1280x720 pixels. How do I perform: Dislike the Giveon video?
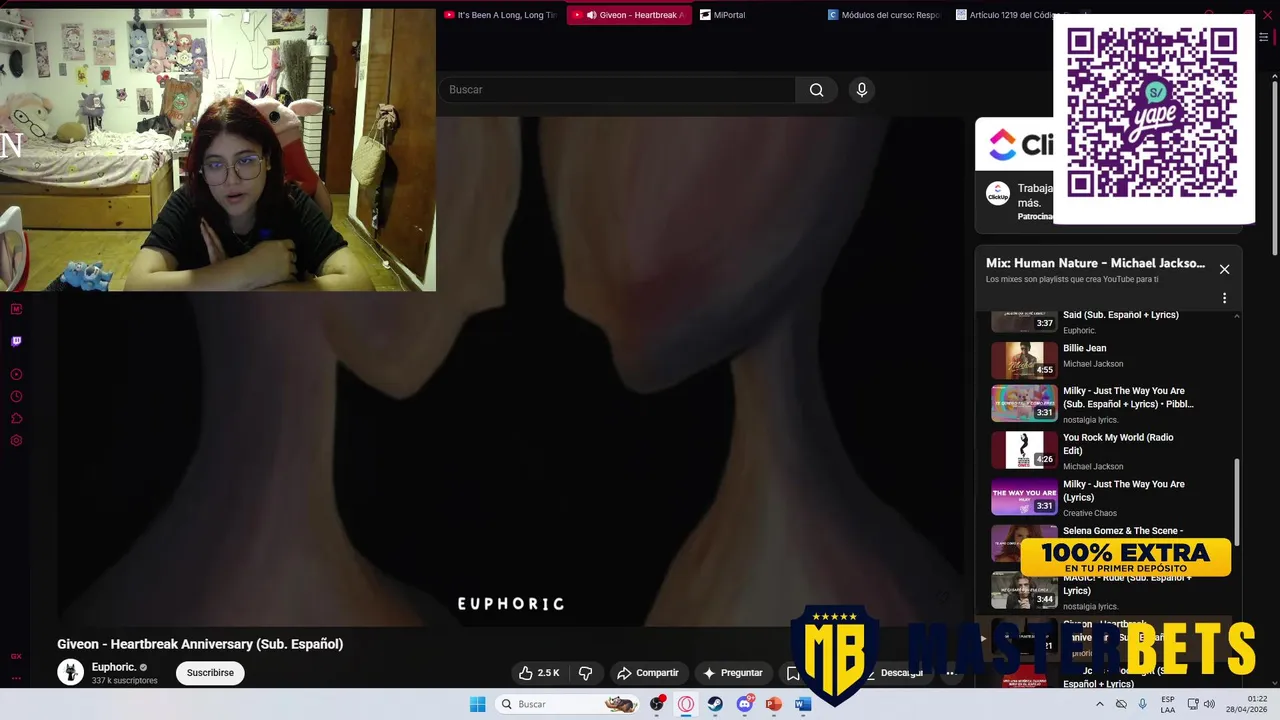coord(586,673)
